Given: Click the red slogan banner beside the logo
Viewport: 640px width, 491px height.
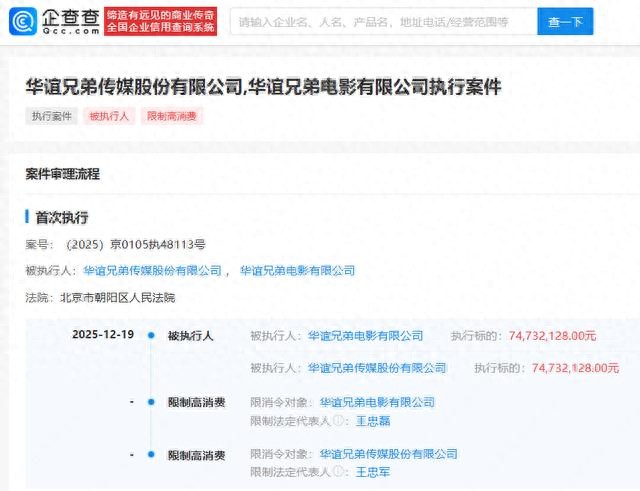Looking at the screenshot, I should pyautogui.click(x=160, y=21).
